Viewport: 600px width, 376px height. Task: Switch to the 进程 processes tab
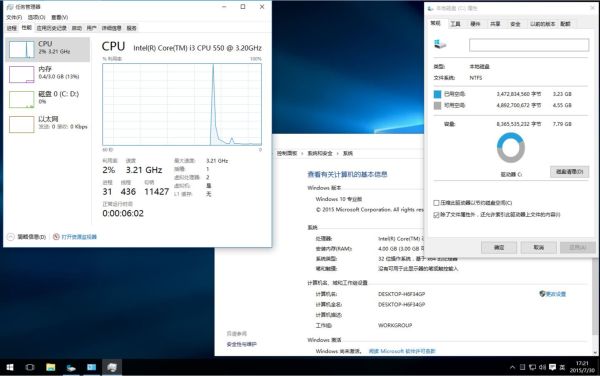[12, 28]
